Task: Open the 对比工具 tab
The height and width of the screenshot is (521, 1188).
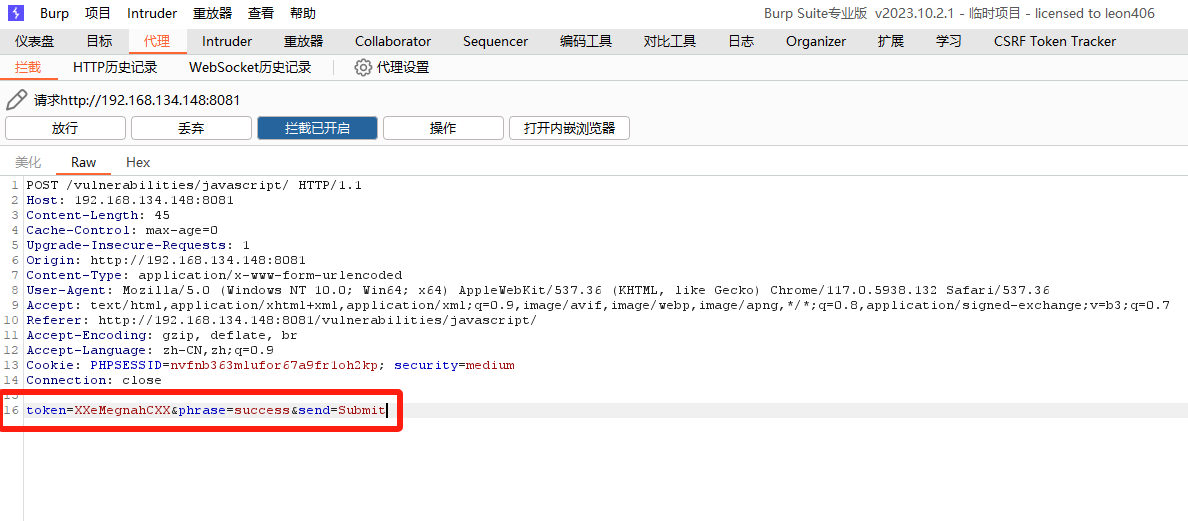Action: (x=670, y=42)
